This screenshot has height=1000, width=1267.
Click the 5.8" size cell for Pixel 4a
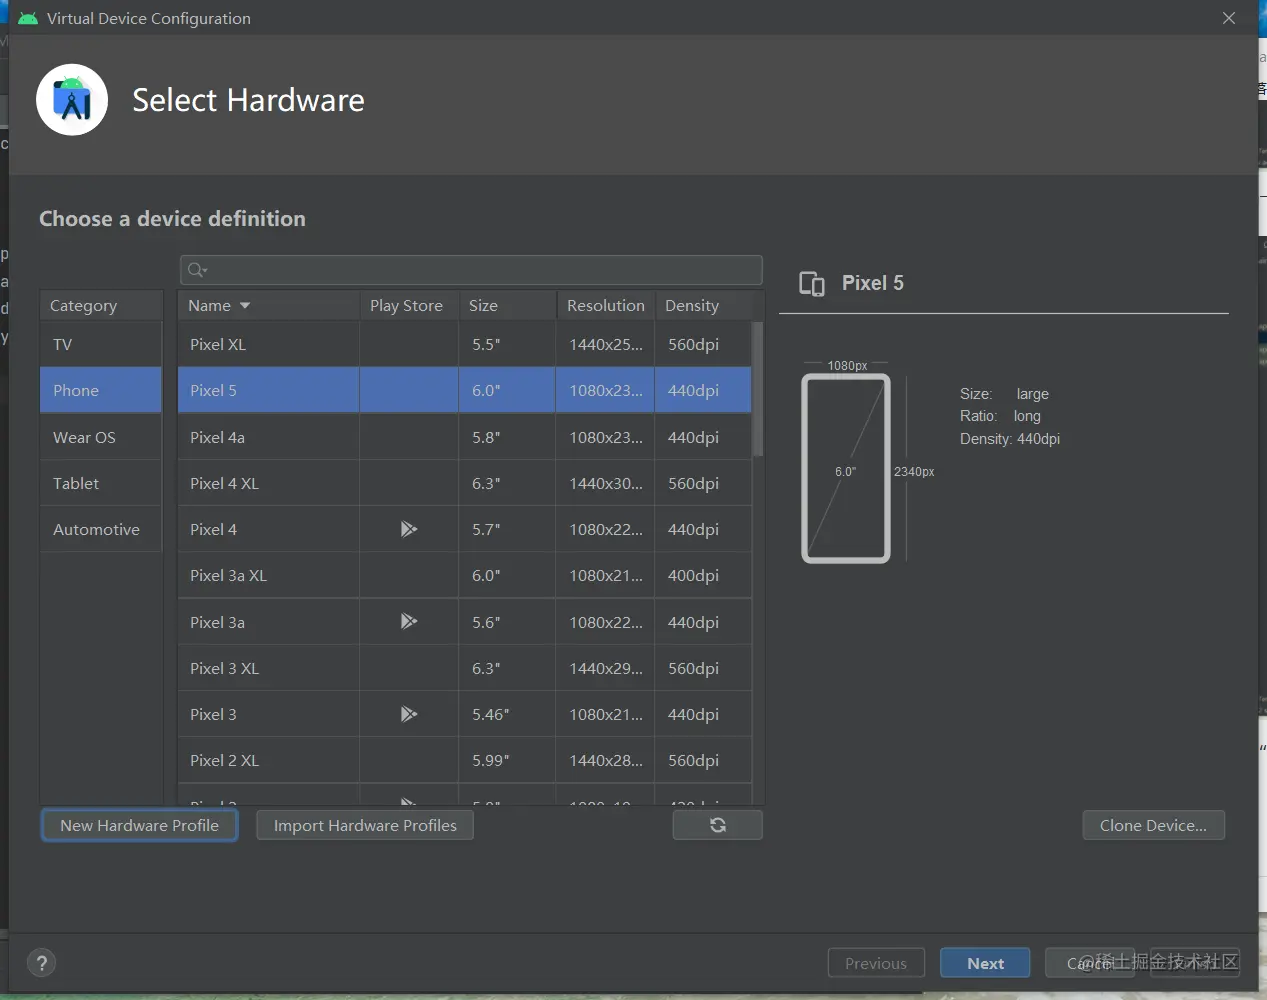click(x=507, y=437)
